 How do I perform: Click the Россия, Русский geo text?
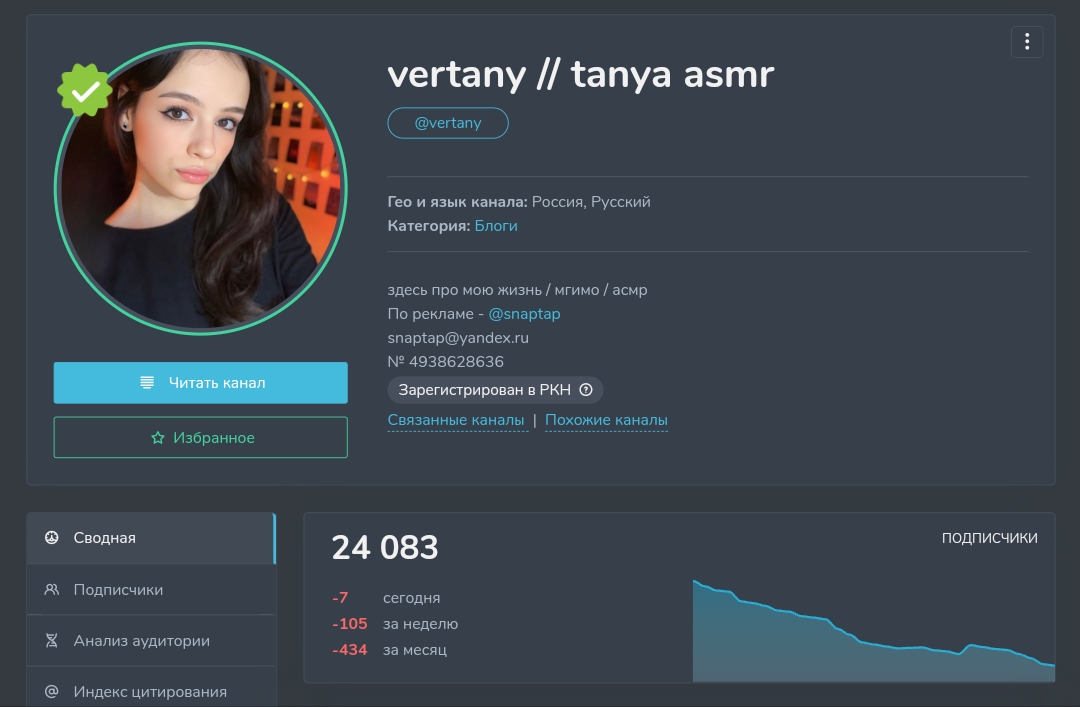(x=591, y=202)
